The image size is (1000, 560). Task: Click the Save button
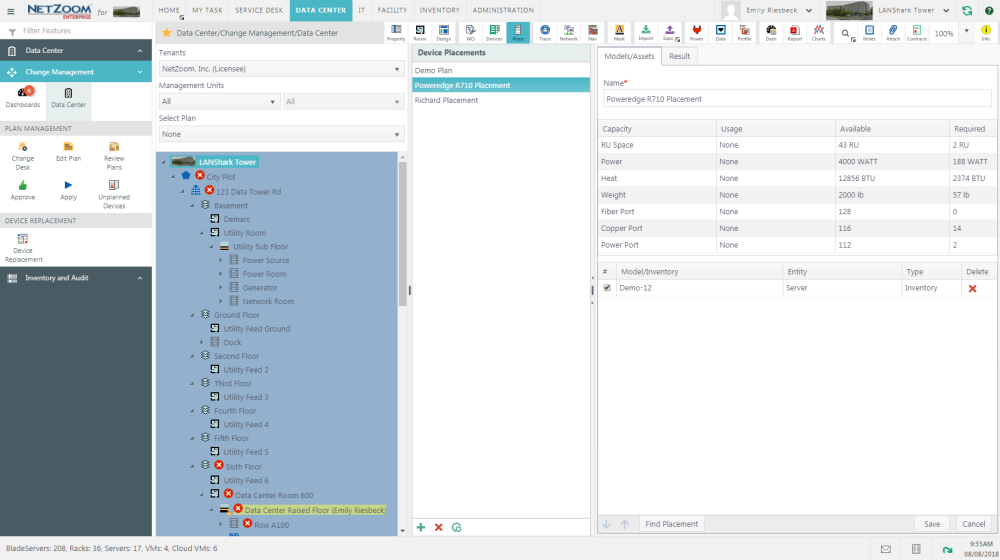(932, 524)
